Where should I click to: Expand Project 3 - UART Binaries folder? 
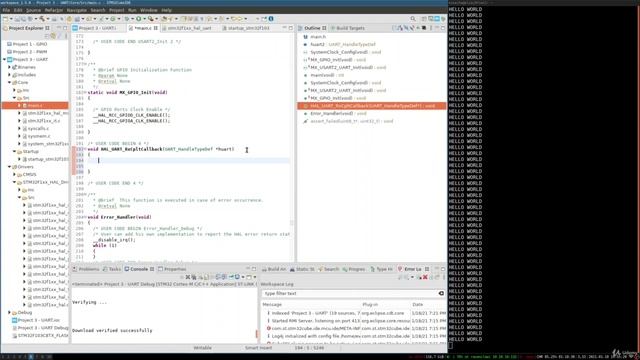pos(9,67)
